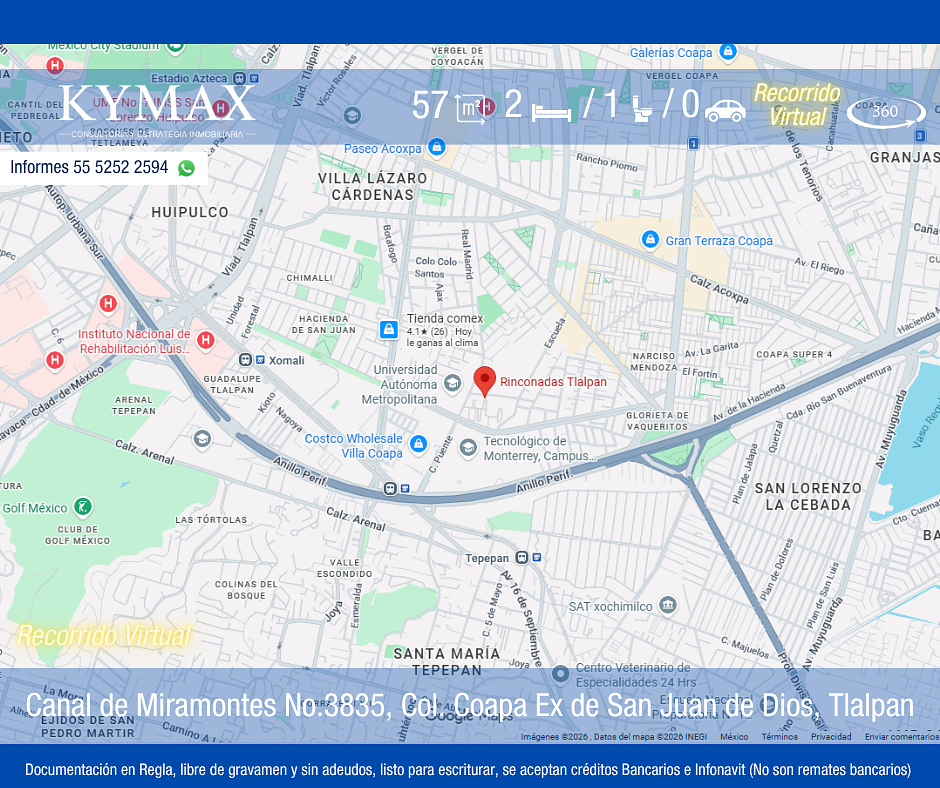This screenshot has height=788, width=940.
Task: Click the Costco Wholesale Villa Coapa label
Action: [x=354, y=446]
